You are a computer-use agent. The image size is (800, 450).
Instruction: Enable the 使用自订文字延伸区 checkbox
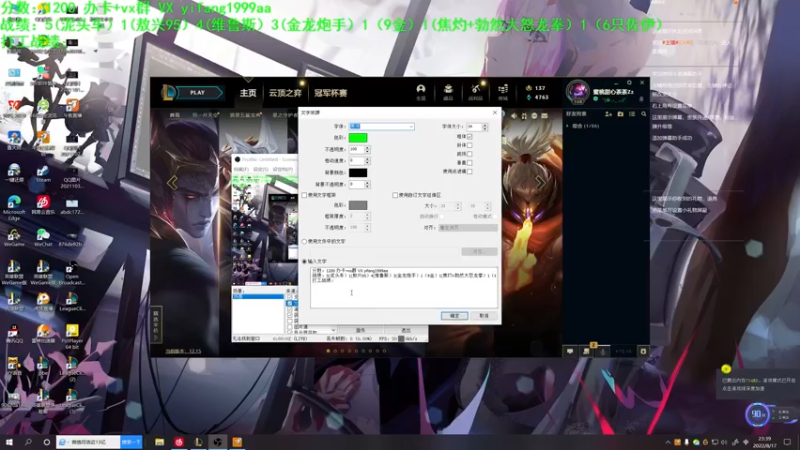(395, 195)
